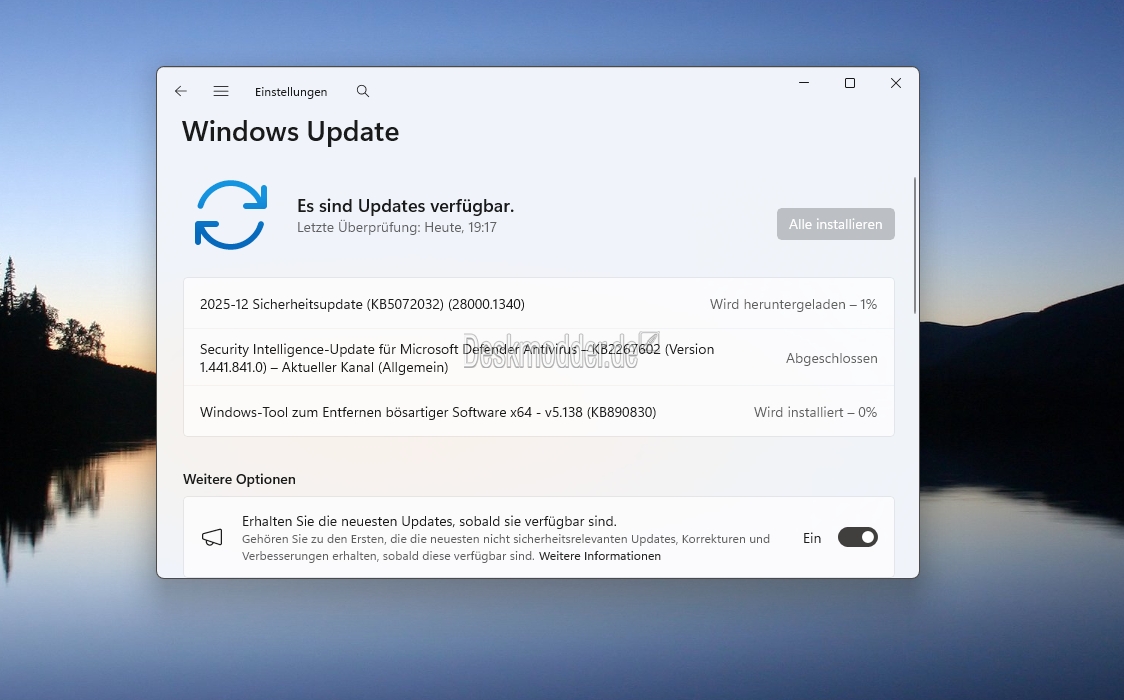
Task: Select the 2025-12 Sicherheitsupdate KB5072032 entry
Action: (362, 304)
